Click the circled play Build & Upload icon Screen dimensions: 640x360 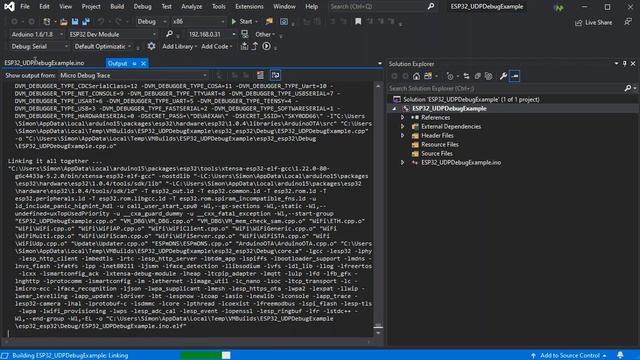(266, 46)
